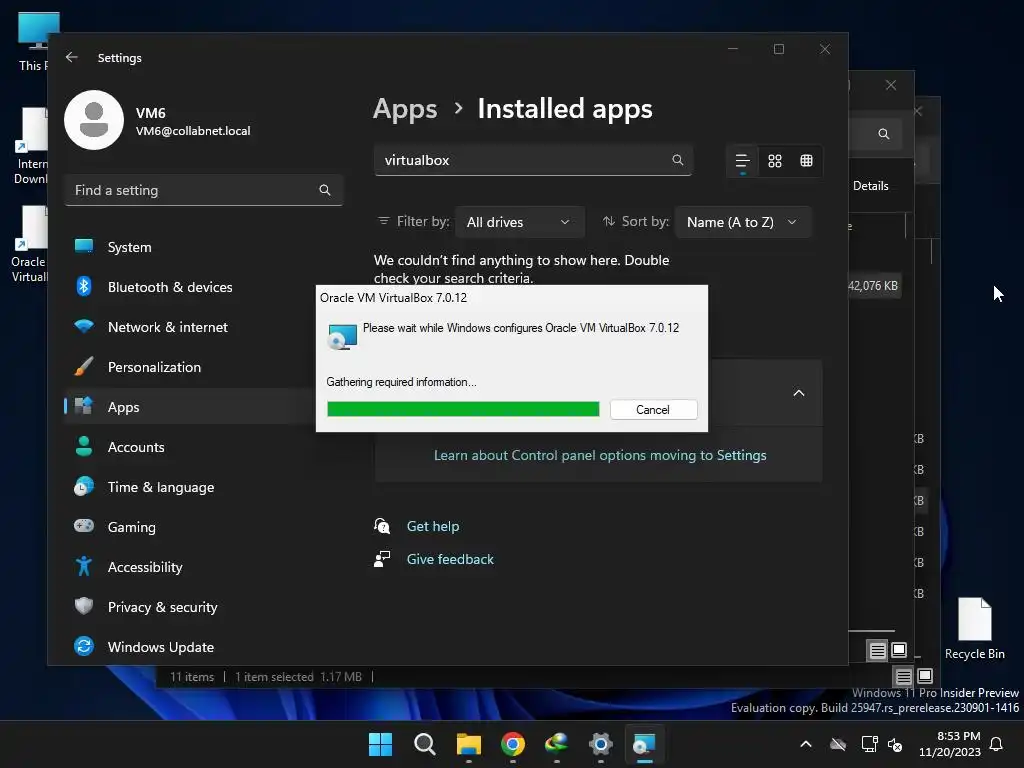Open the Get help link

pos(432,526)
